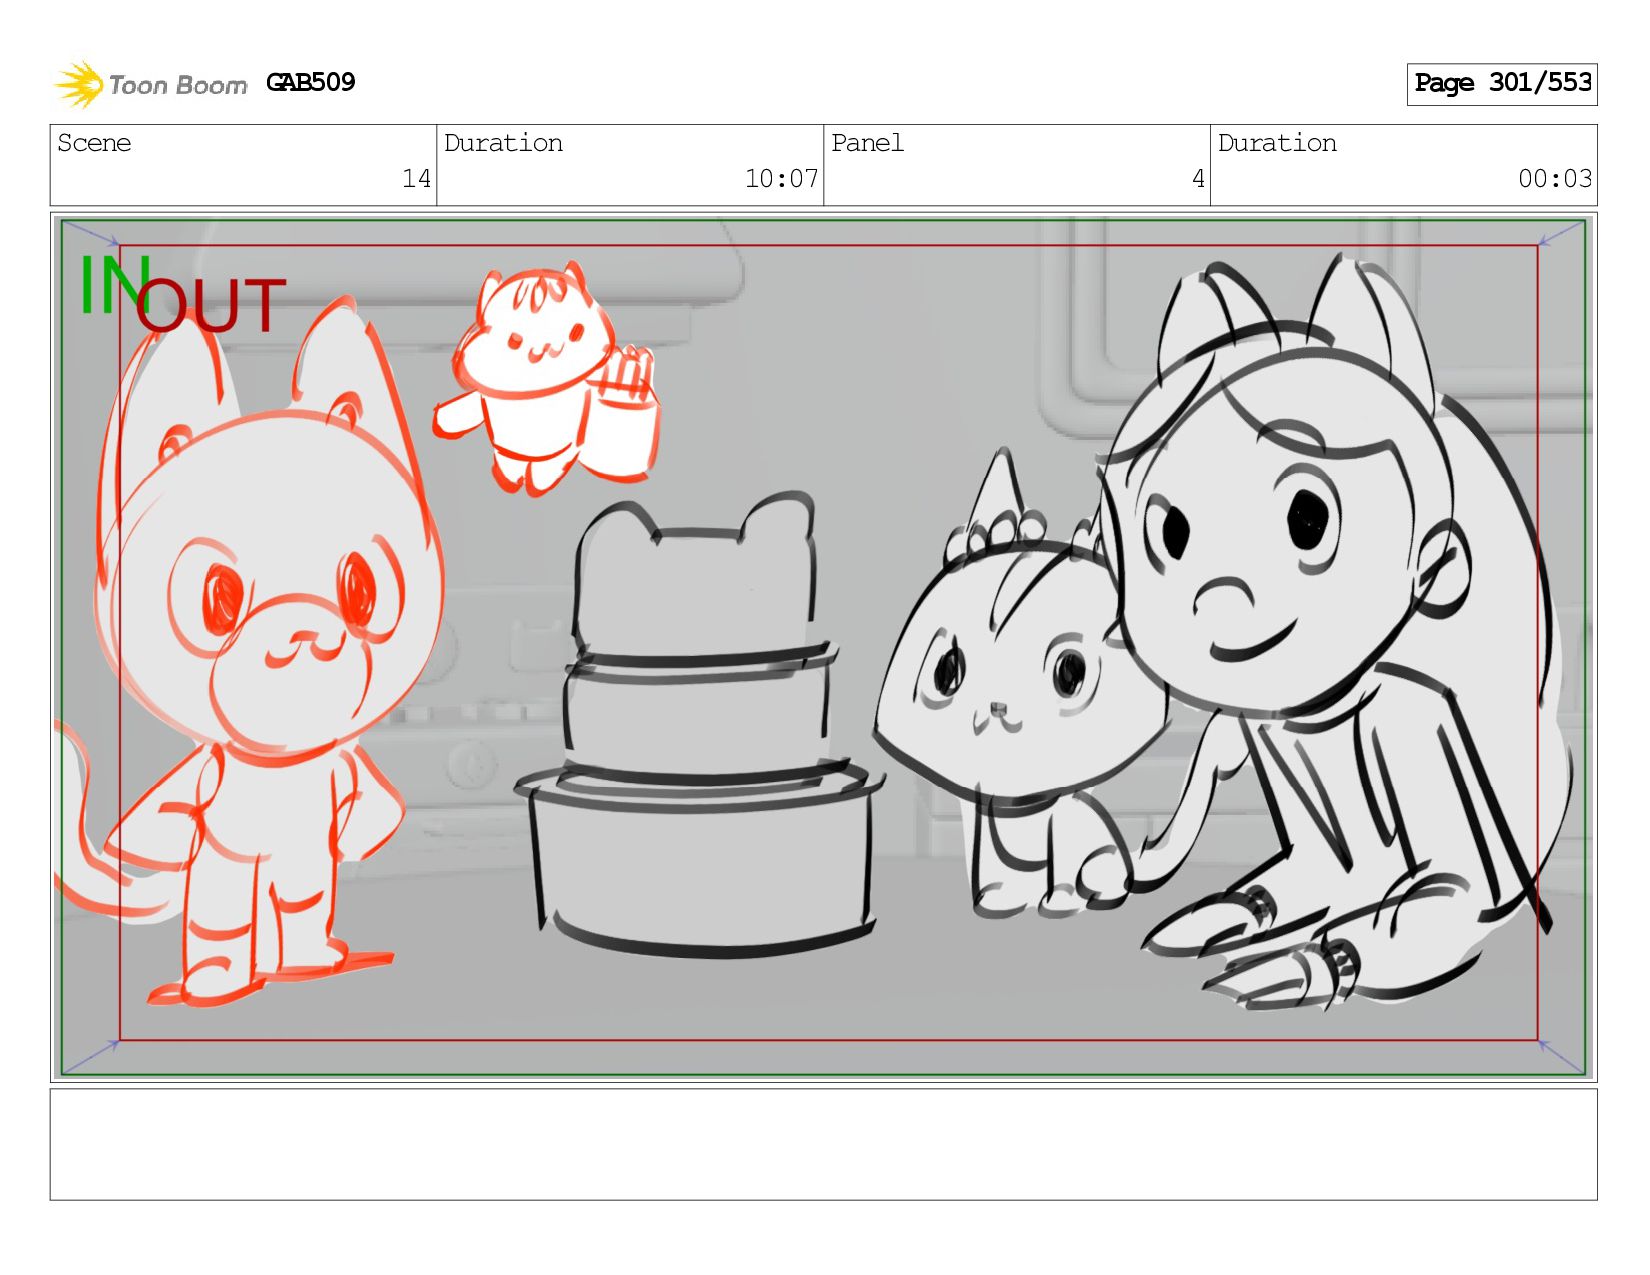1650x1275 pixels.
Task: Click the GAB509 project title text
Action: pos(311,82)
